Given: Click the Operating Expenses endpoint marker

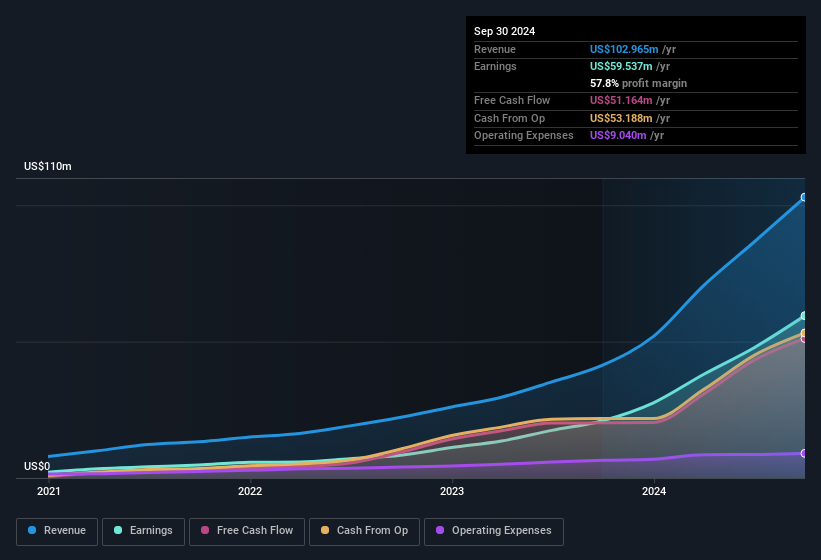Looking at the screenshot, I should click(804, 453).
